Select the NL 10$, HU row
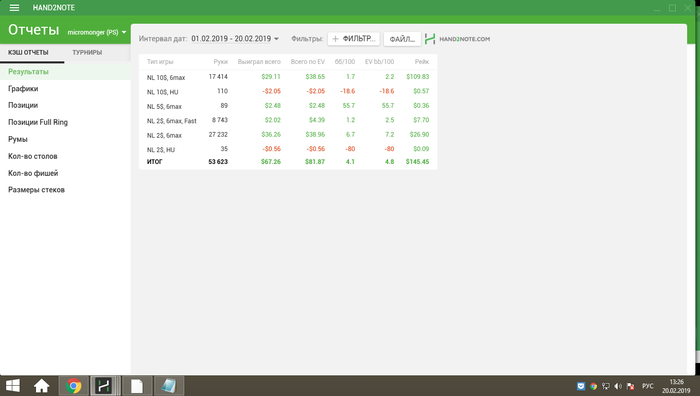The height and width of the screenshot is (396, 700). (x=288, y=92)
